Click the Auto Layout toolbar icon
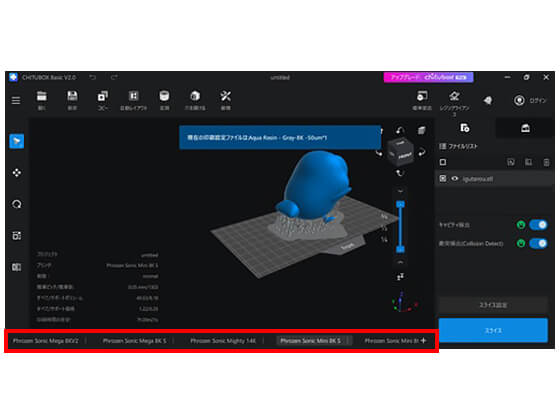Image resolution: width=560 pixels, height=420 pixels. (x=133, y=96)
